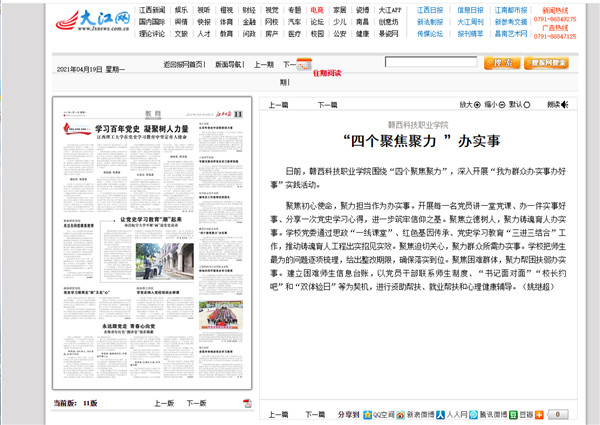
Task: Go to next article via bottom 下一篇
Action: point(315,414)
